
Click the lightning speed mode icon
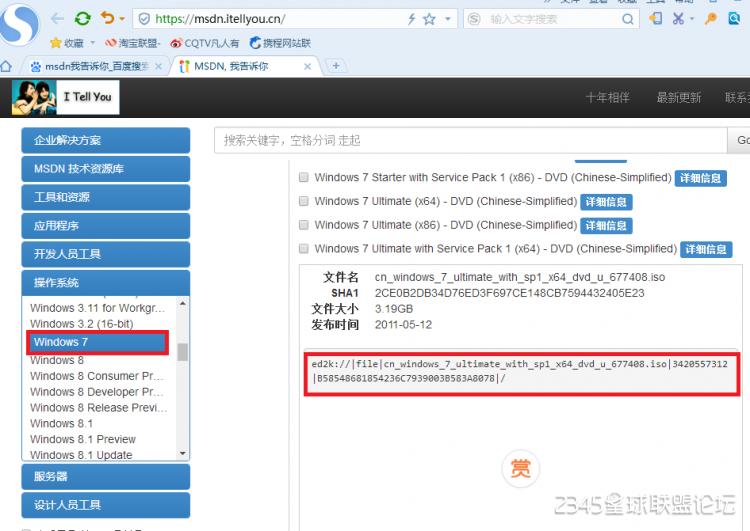(x=411, y=19)
